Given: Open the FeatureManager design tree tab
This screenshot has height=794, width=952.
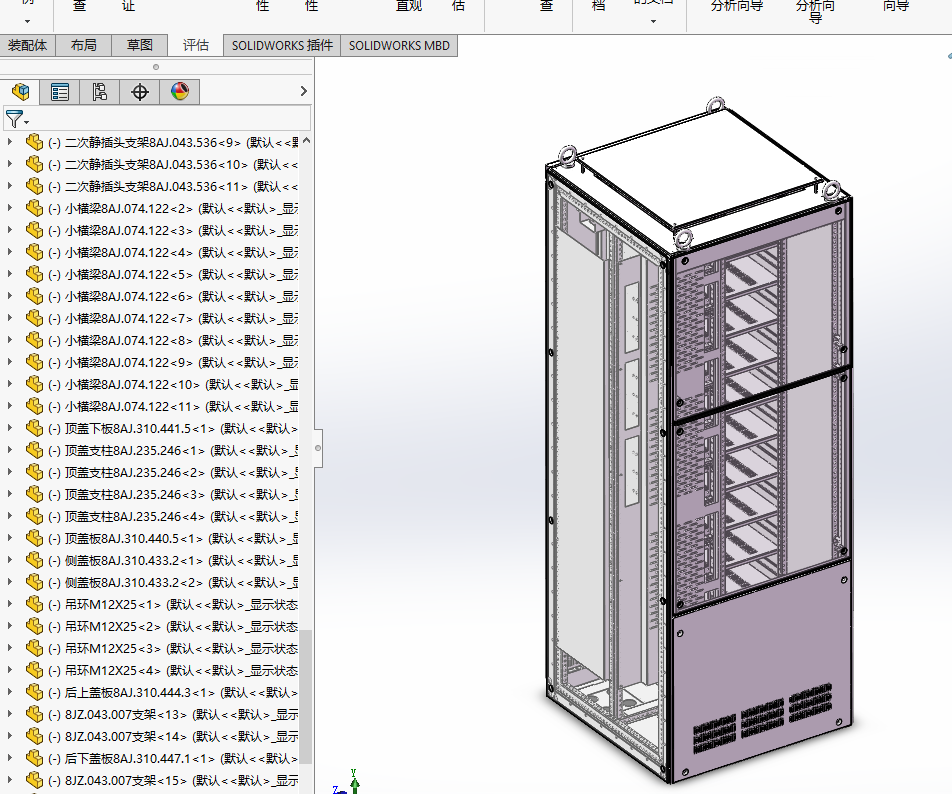Looking at the screenshot, I should [x=20, y=92].
